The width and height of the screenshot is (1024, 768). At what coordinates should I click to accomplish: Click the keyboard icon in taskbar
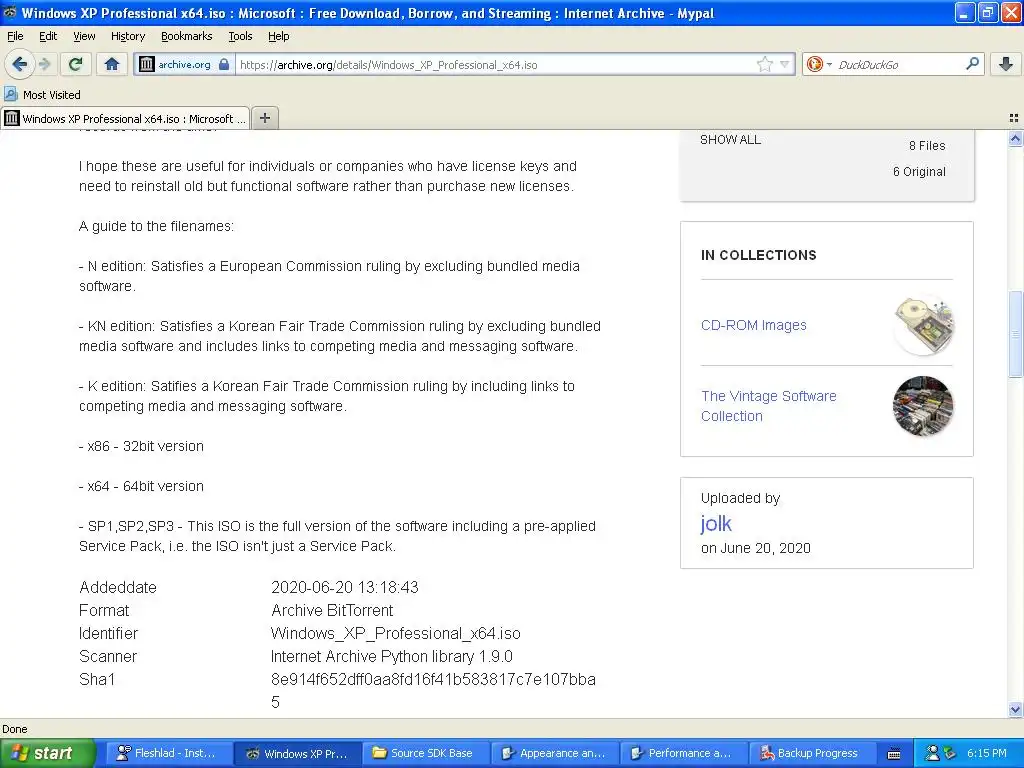[x=894, y=754]
